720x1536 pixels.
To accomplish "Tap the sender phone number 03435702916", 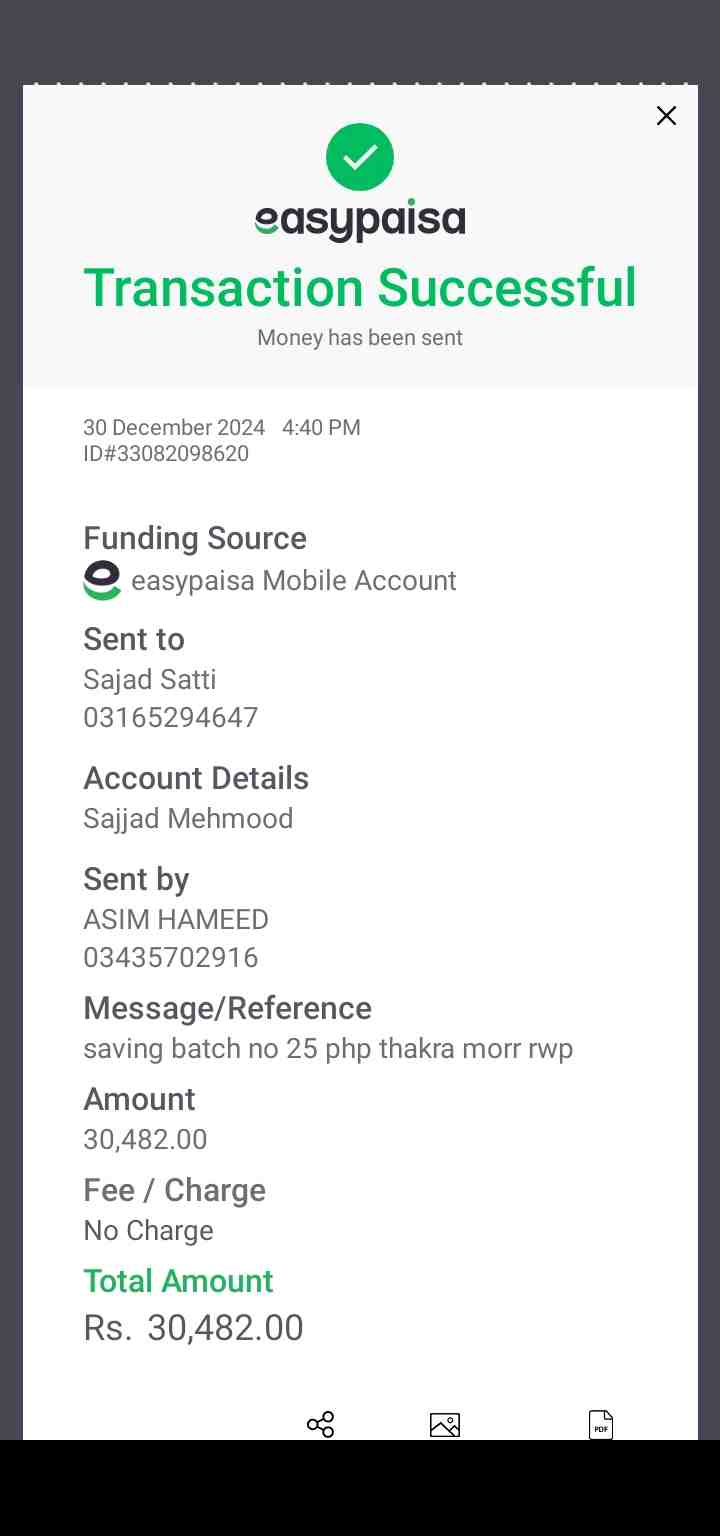I will point(171,958).
